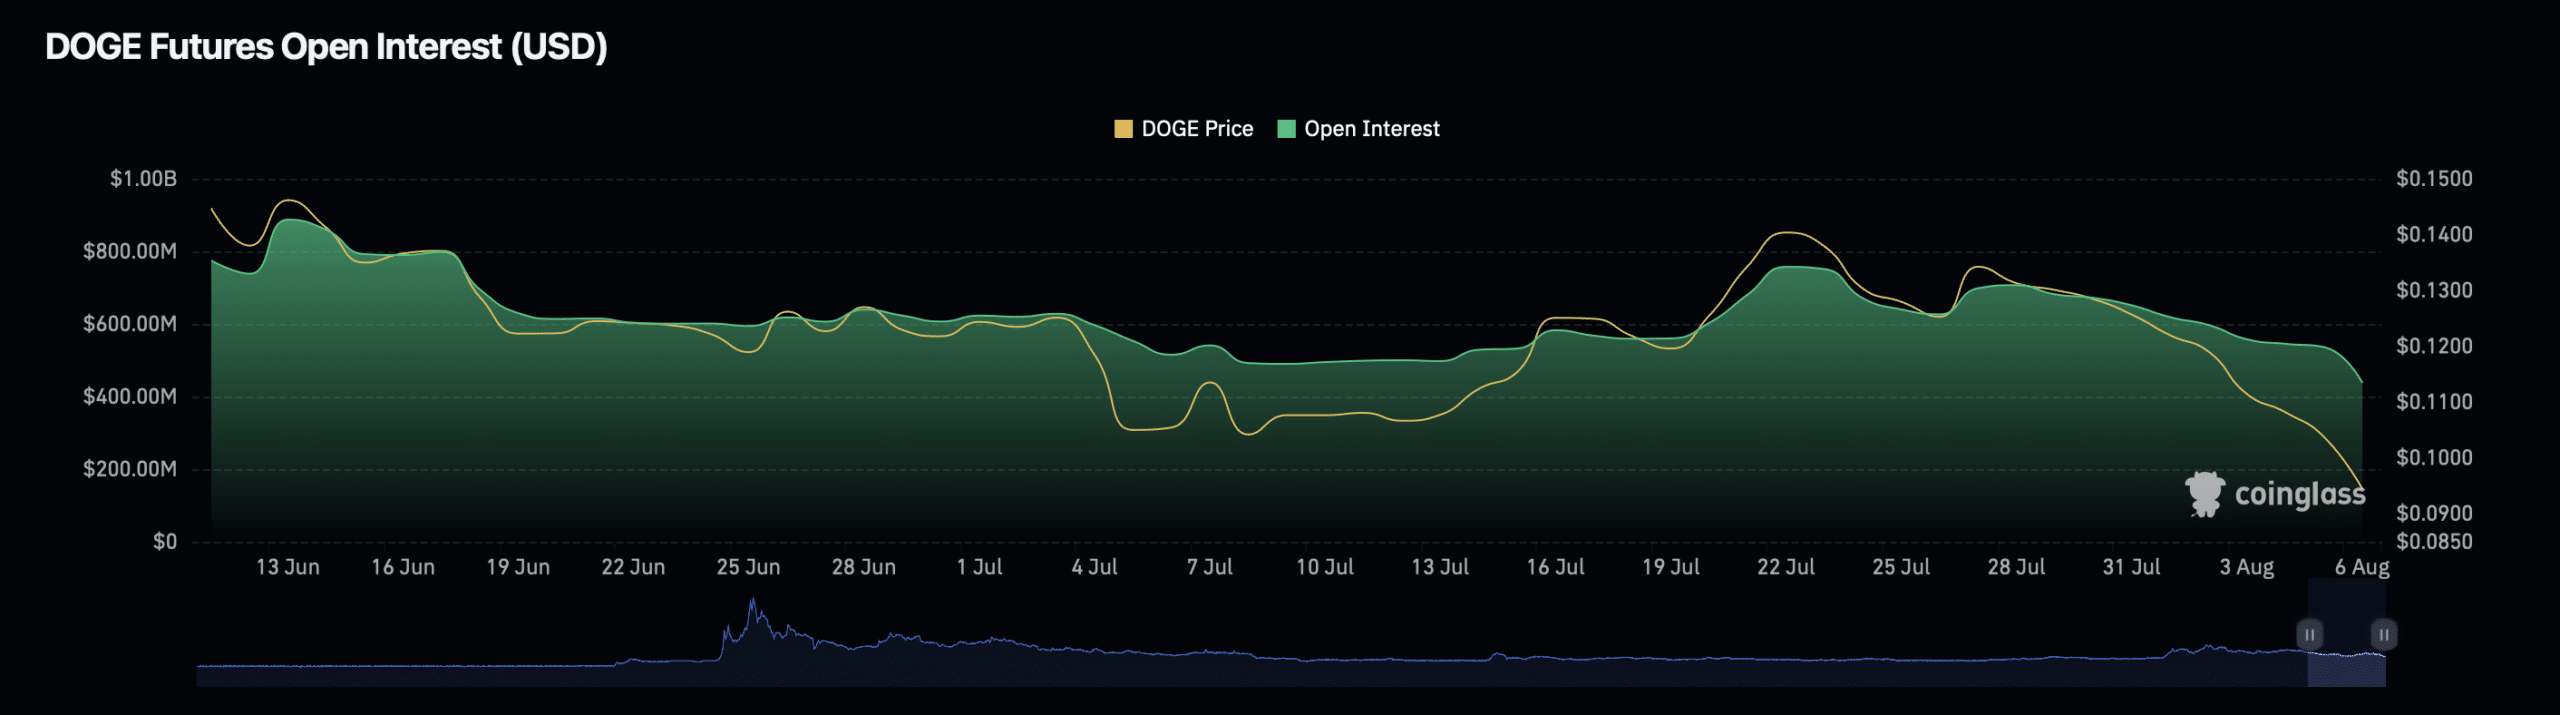Click the 6 Aug date label
The width and height of the screenshot is (2560, 715).
click(2362, 567)
